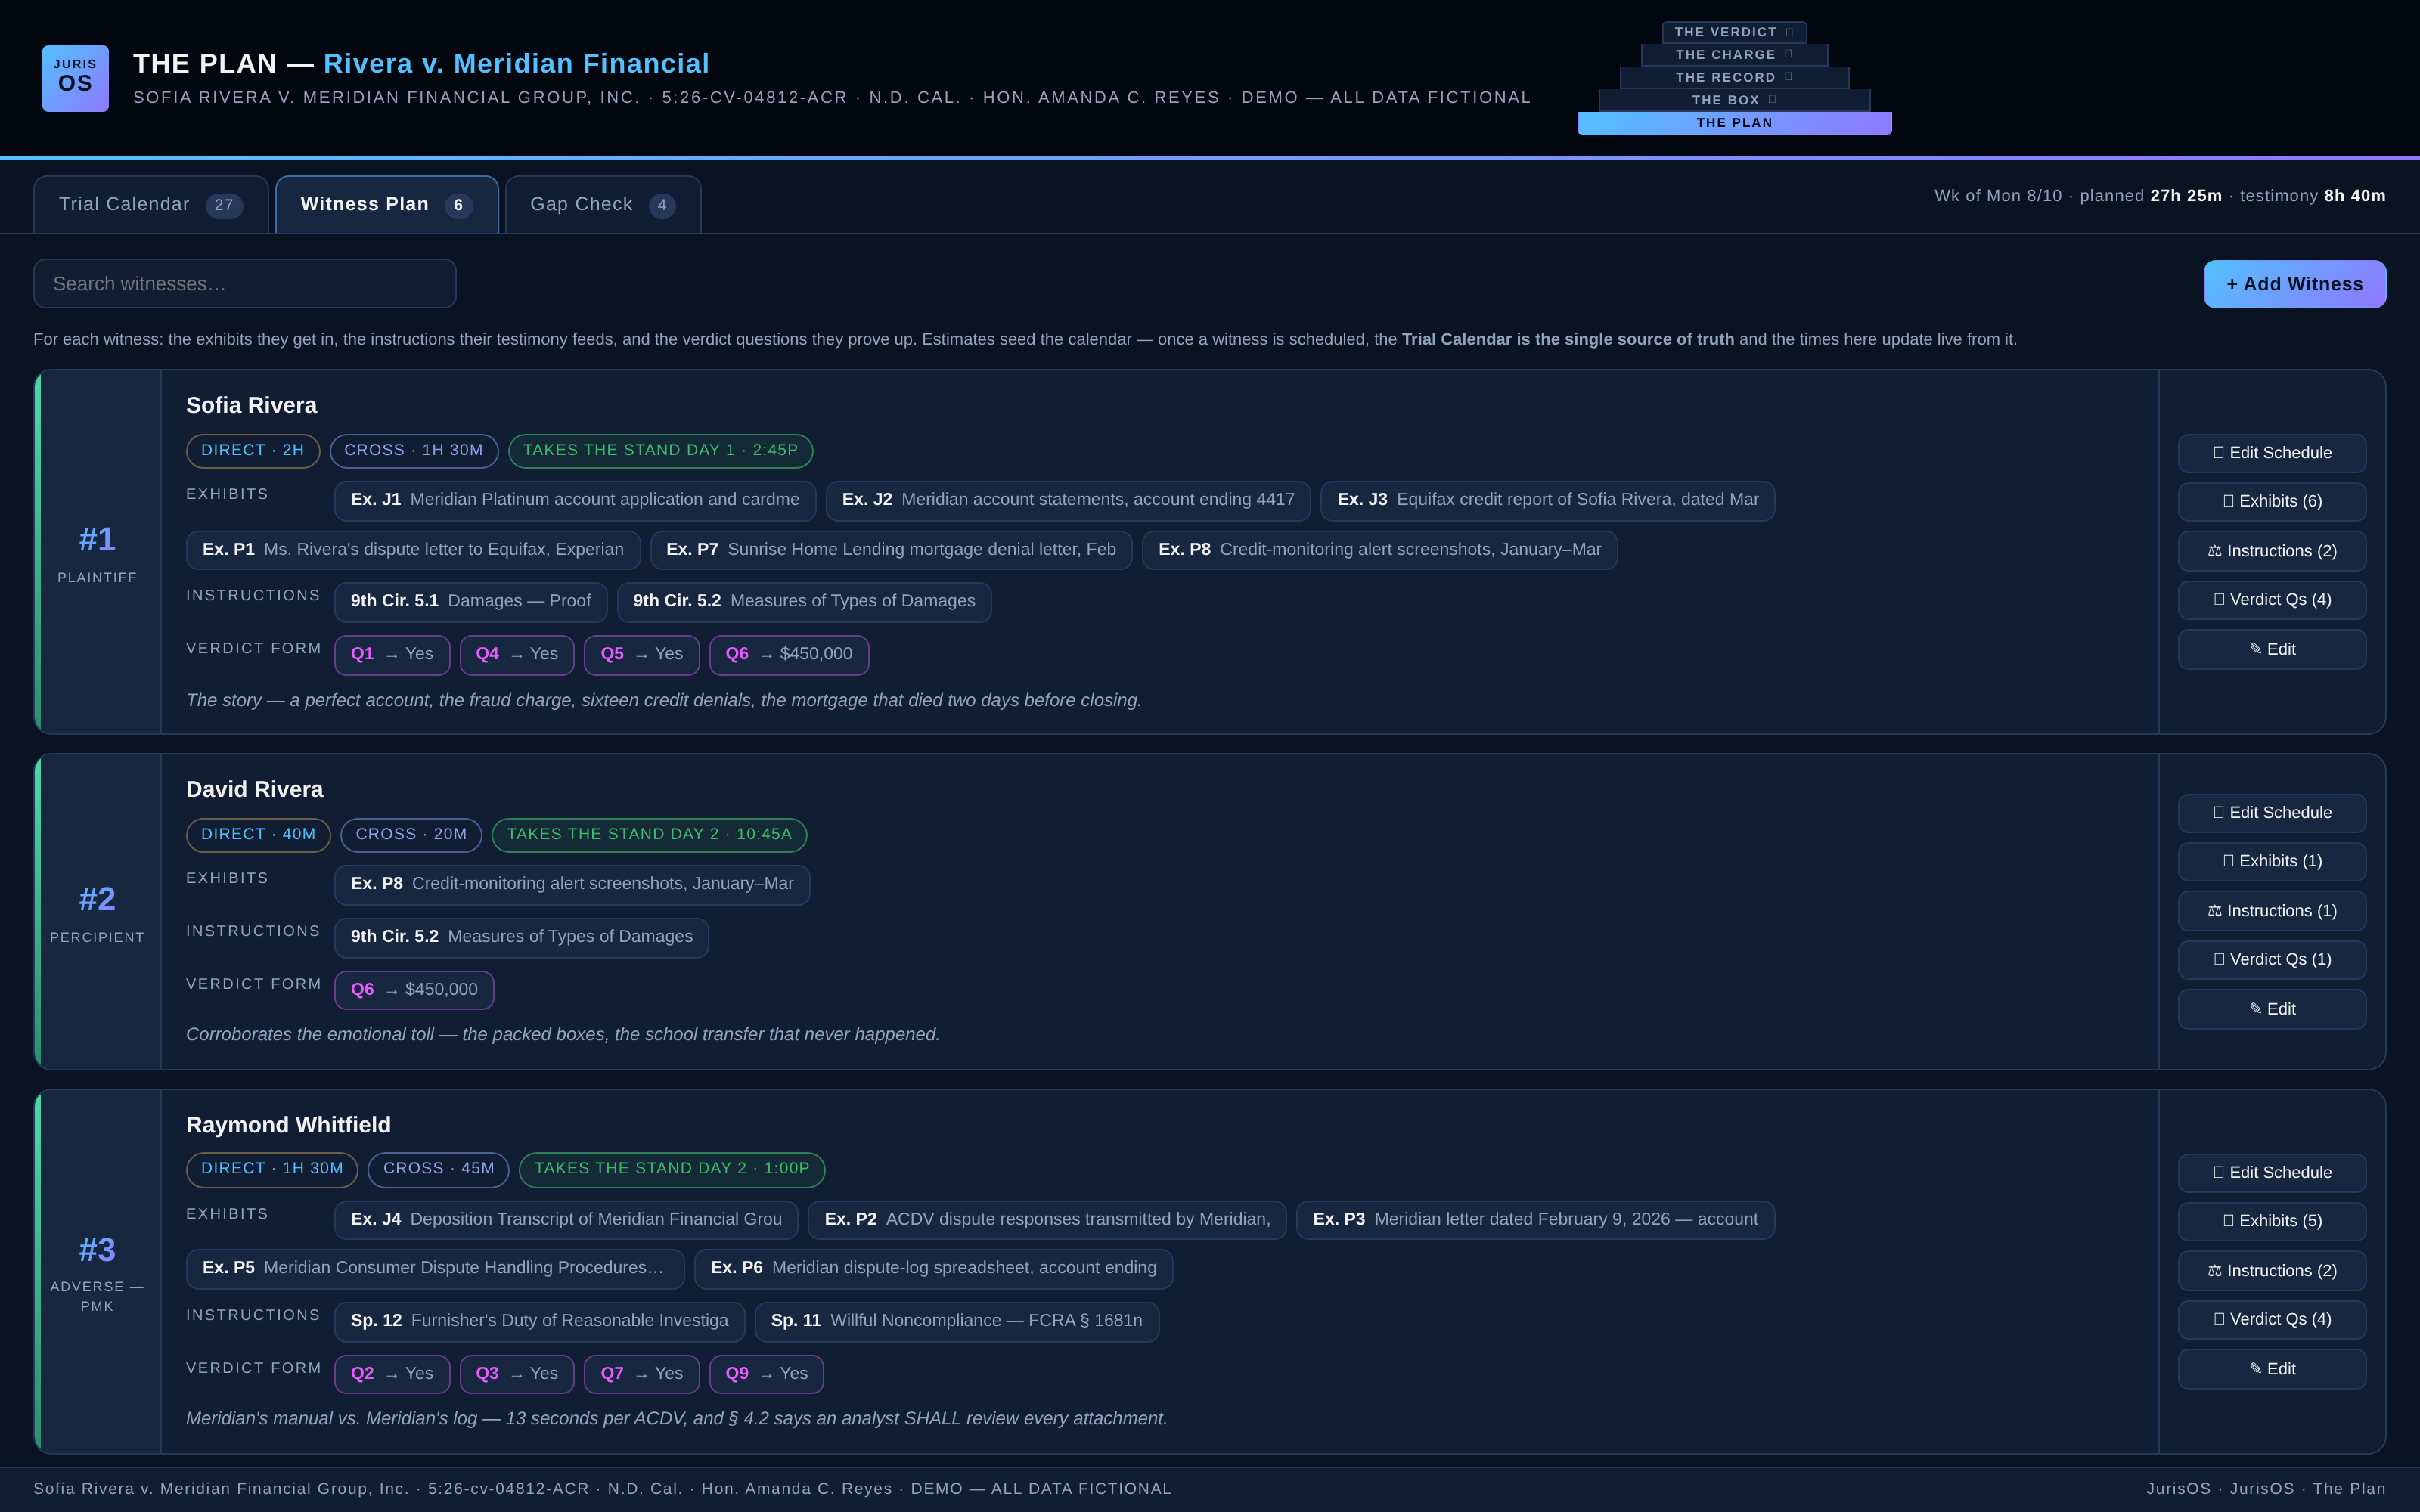Viewport: 2420px width, 1512px height.
Task: Open Ex. J2 Meridian account statements chip
Action: tap(1068, 500)
